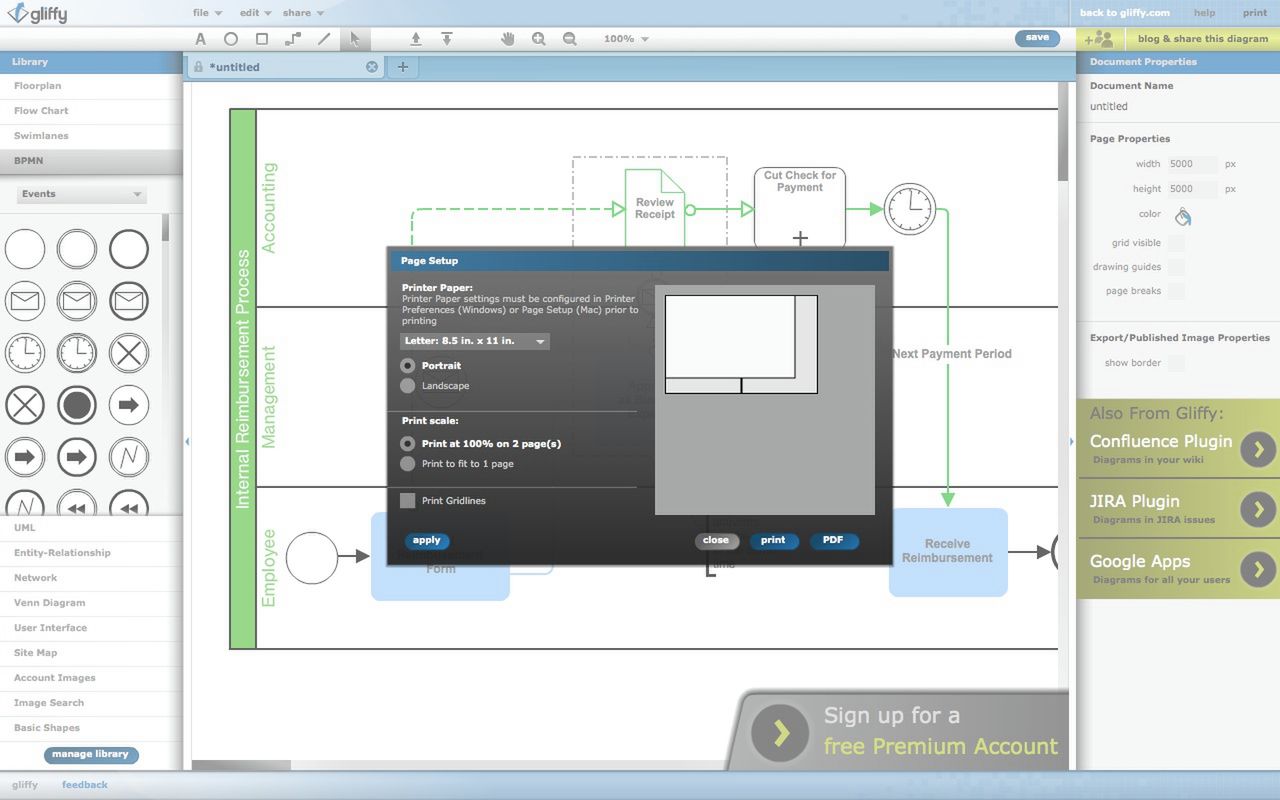The image size is (1280, 800).
Task: Click the Zoom Out magnifier
Action: point(570,39)
